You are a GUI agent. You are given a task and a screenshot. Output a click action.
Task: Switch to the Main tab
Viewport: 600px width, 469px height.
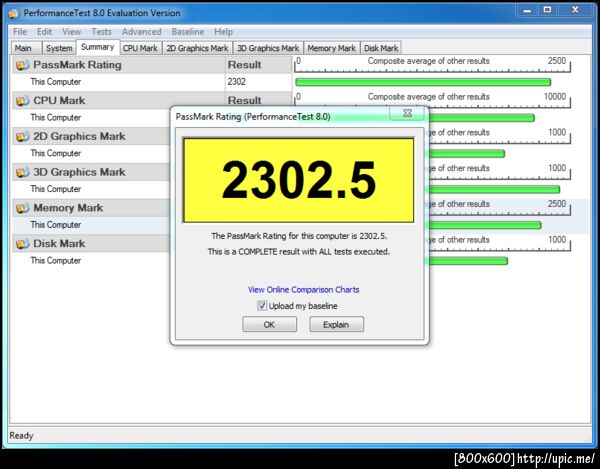(26, 48)
